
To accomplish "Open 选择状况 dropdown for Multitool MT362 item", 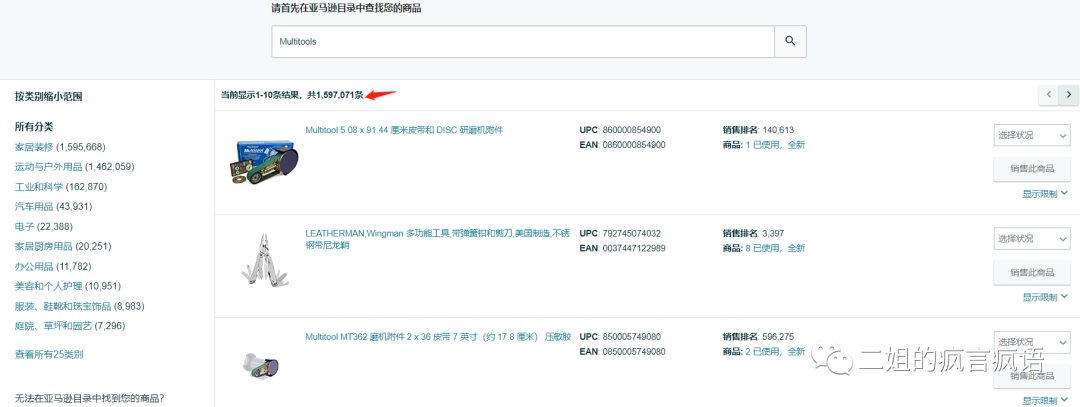I will tap(1032, 342).
